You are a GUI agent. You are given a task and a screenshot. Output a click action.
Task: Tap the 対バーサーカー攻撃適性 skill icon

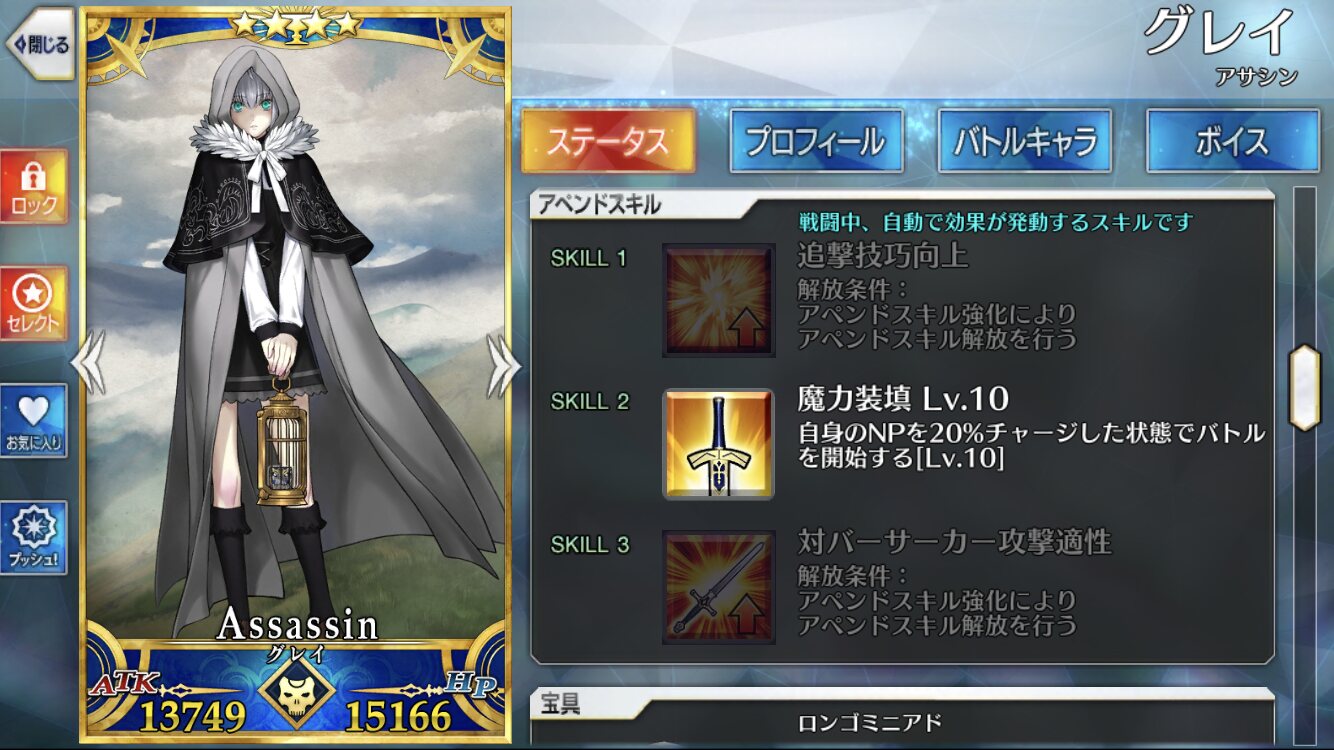point(718,587)
